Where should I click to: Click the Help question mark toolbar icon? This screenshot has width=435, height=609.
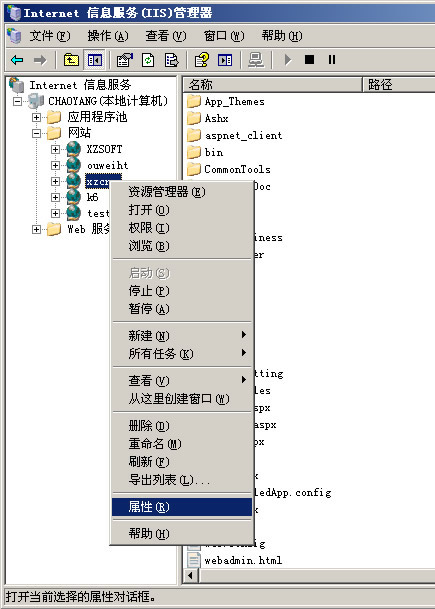click(201, 60)
